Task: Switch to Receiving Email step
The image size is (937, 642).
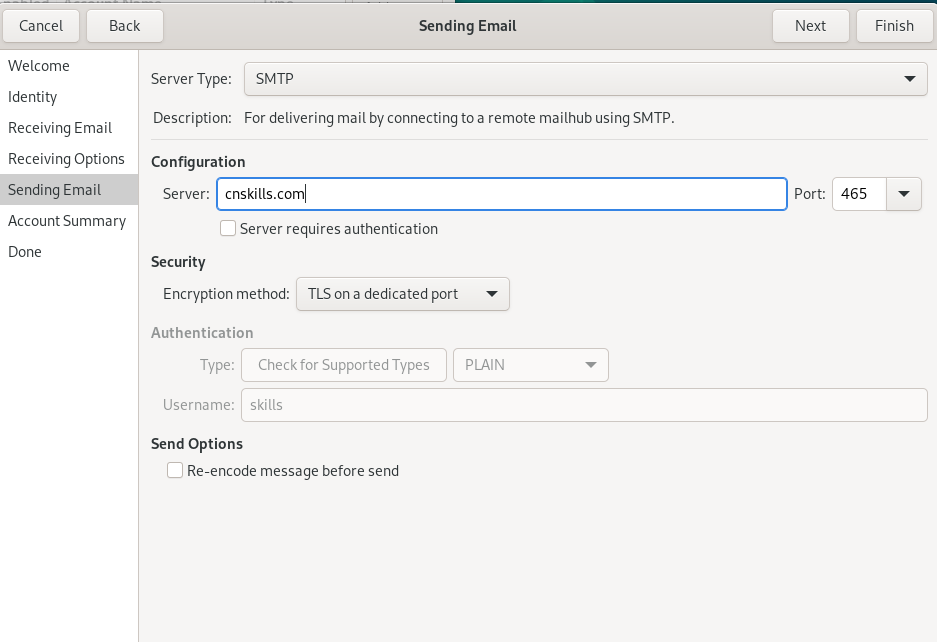Action: pyautogui.click(x=69, y=128)
